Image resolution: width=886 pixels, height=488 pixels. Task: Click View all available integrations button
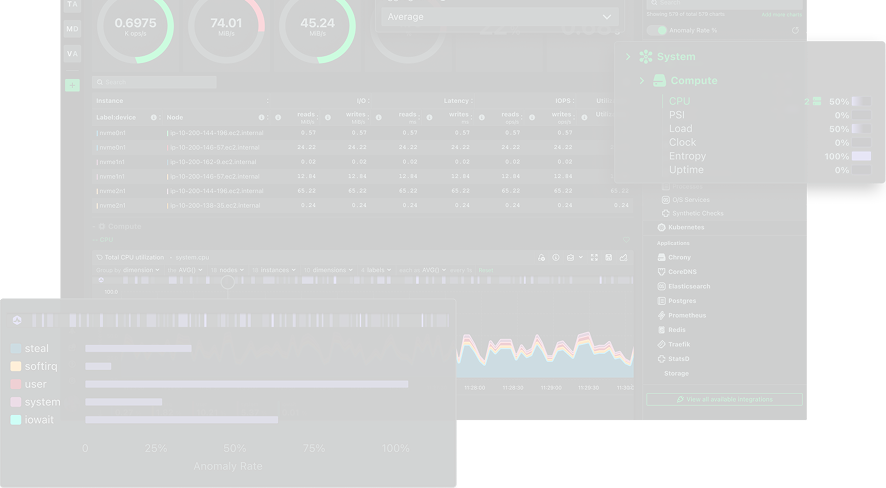[x=724, y=399]
